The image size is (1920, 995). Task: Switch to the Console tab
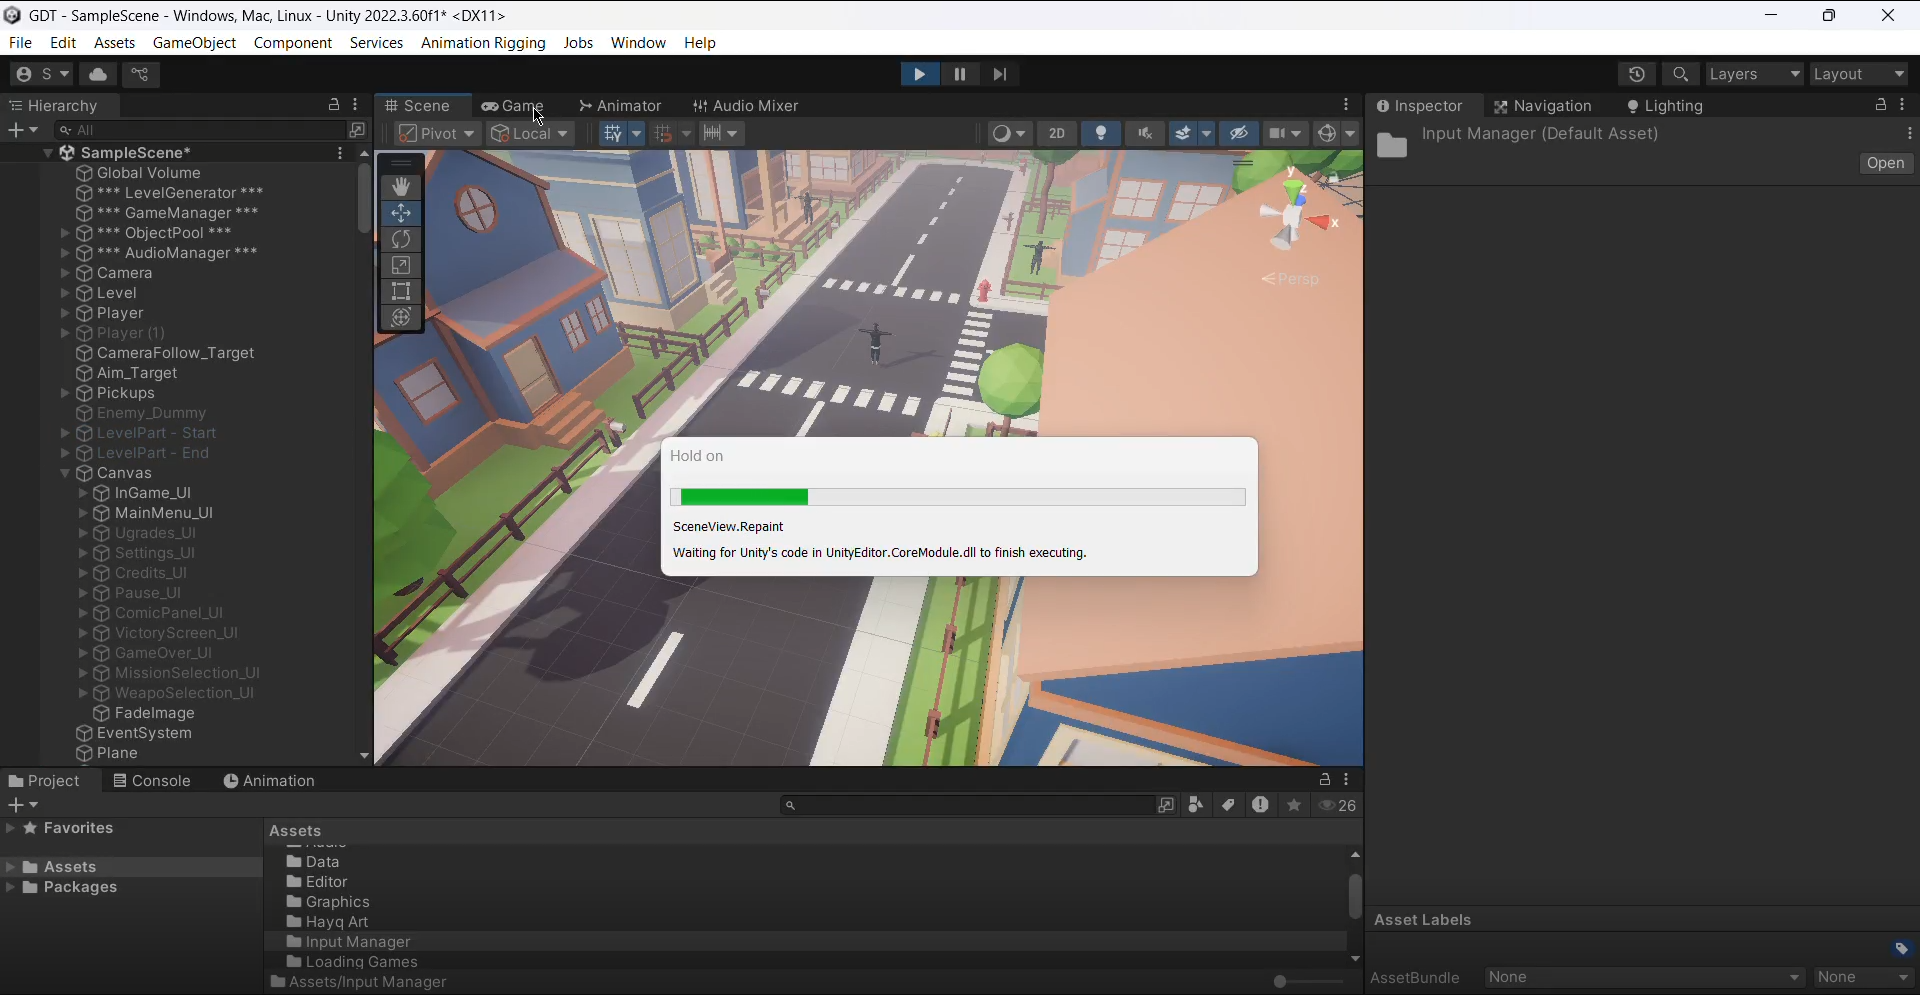tap(152, 781)
